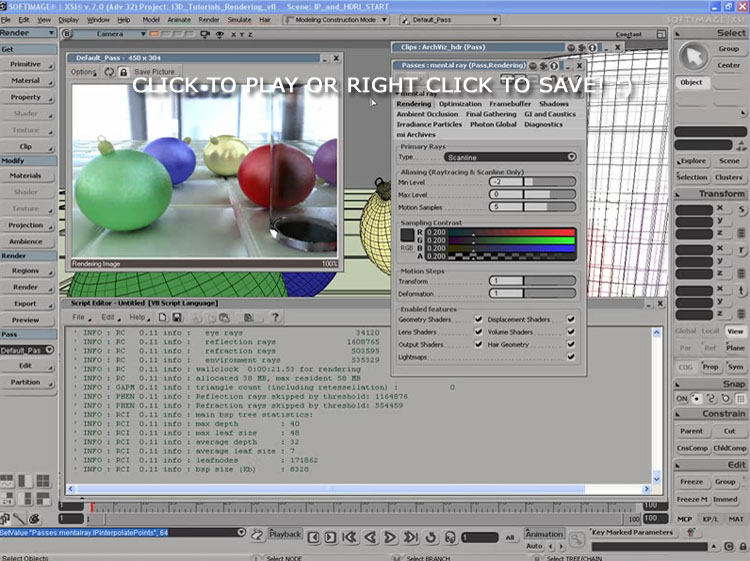This screenshot has height=561, width=750.
Task: Click the Save Picture button
Action: (x=155, y=72)
